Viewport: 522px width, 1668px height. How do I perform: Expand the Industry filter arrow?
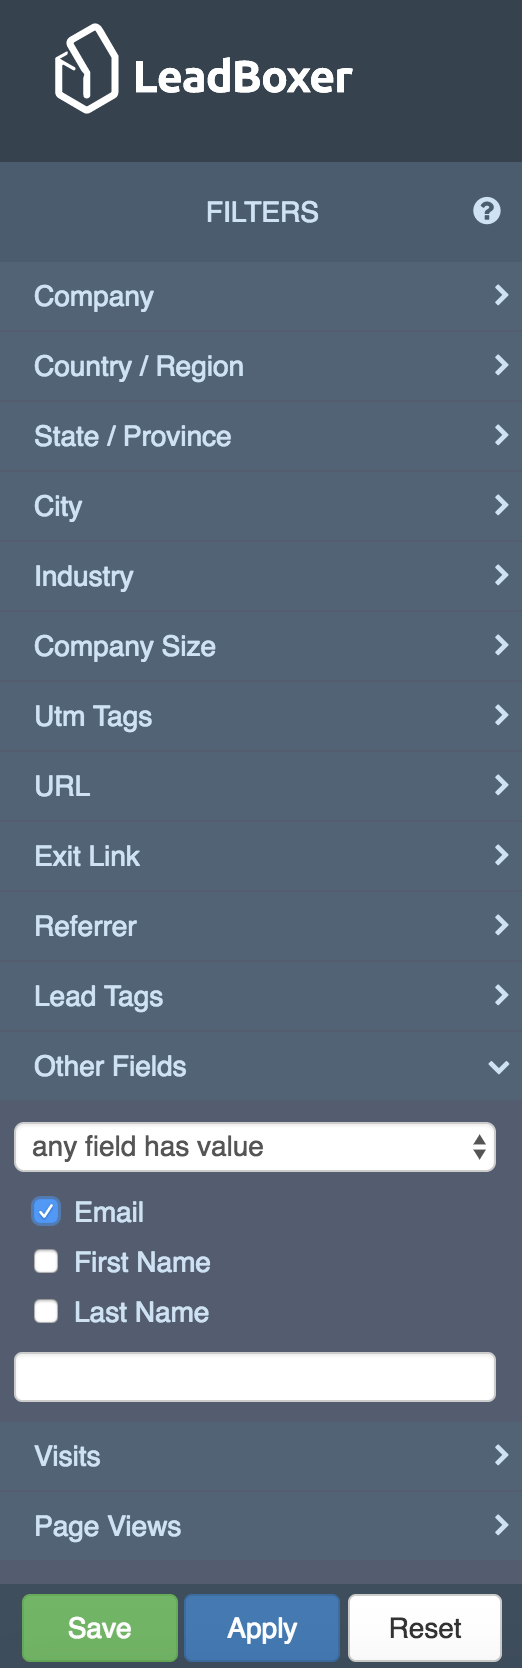click(501, 575)
